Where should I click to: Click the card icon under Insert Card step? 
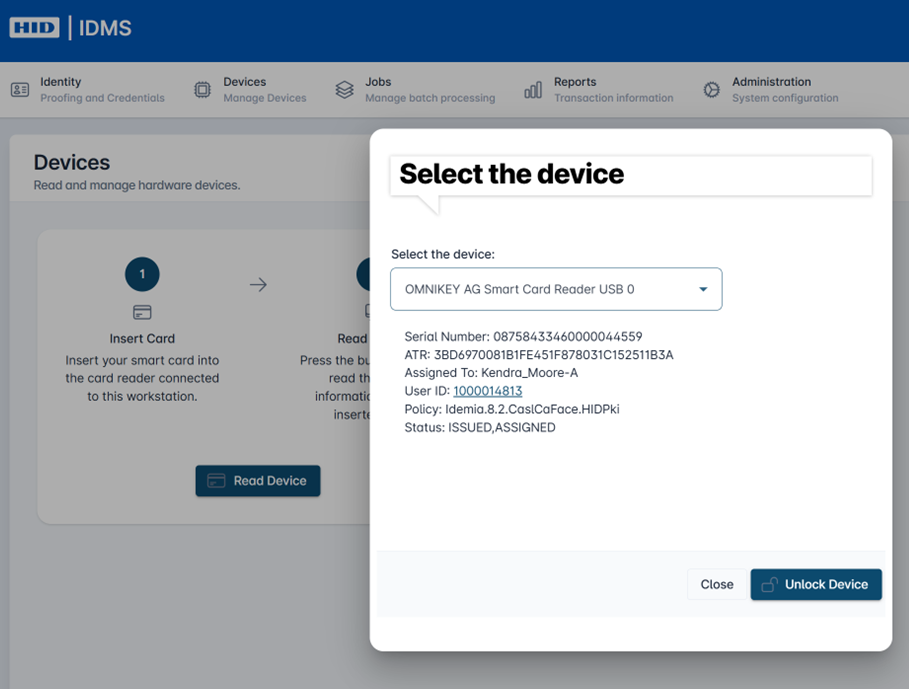142,312
